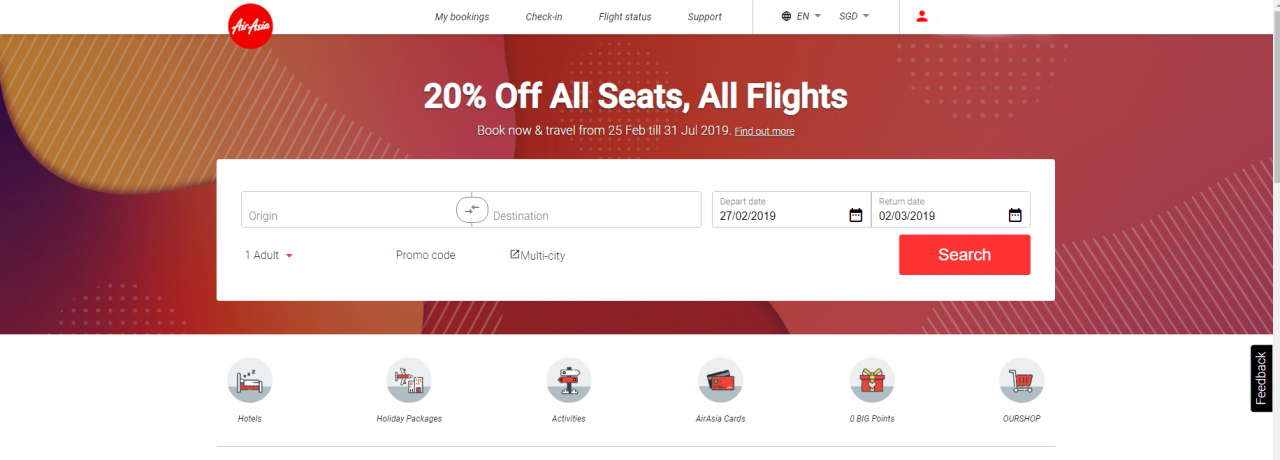Follow the Find out more link
Viewport: 1280px width, 460px height.
(764, 131)
